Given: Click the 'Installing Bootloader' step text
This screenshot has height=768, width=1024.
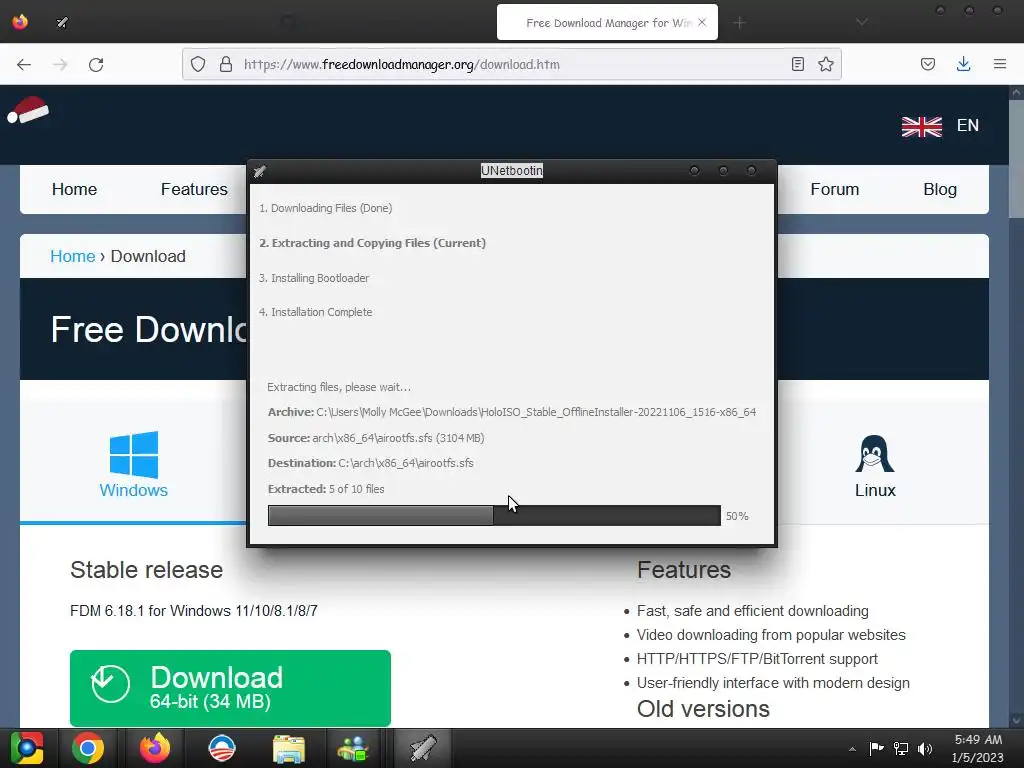Looking at the screenshot, I should [313, 278].
